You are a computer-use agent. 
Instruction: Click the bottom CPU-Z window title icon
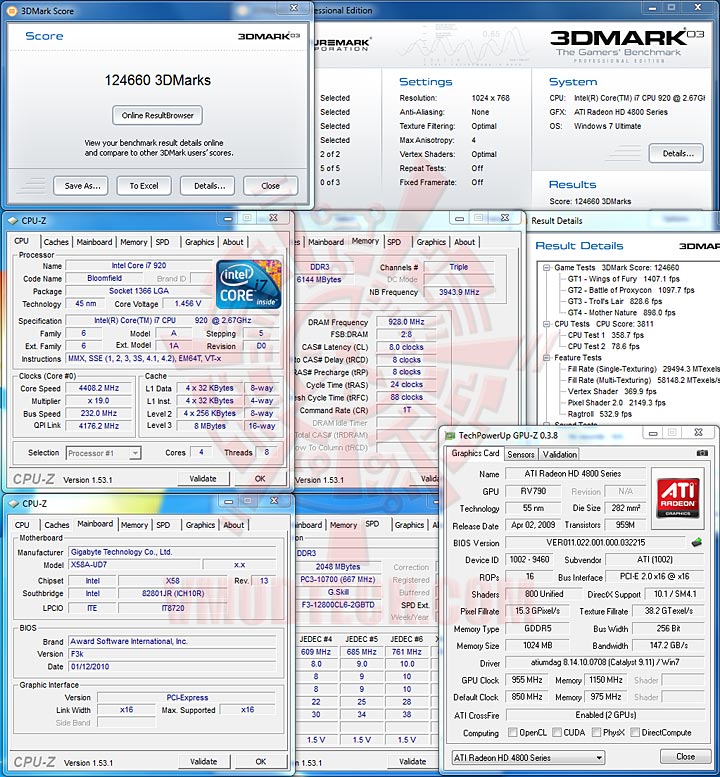[14, 503]
